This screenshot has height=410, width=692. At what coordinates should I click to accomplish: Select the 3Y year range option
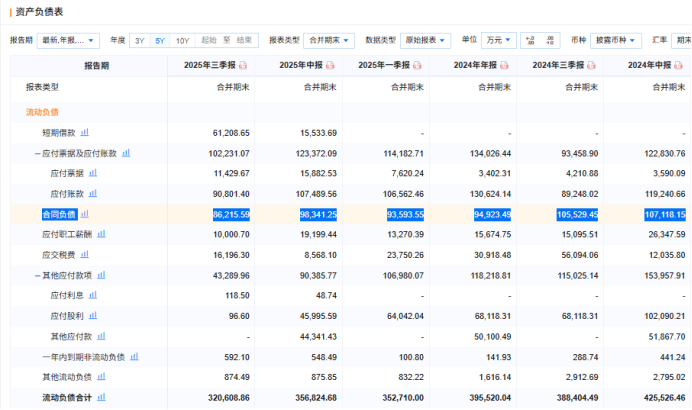[140, 40]
